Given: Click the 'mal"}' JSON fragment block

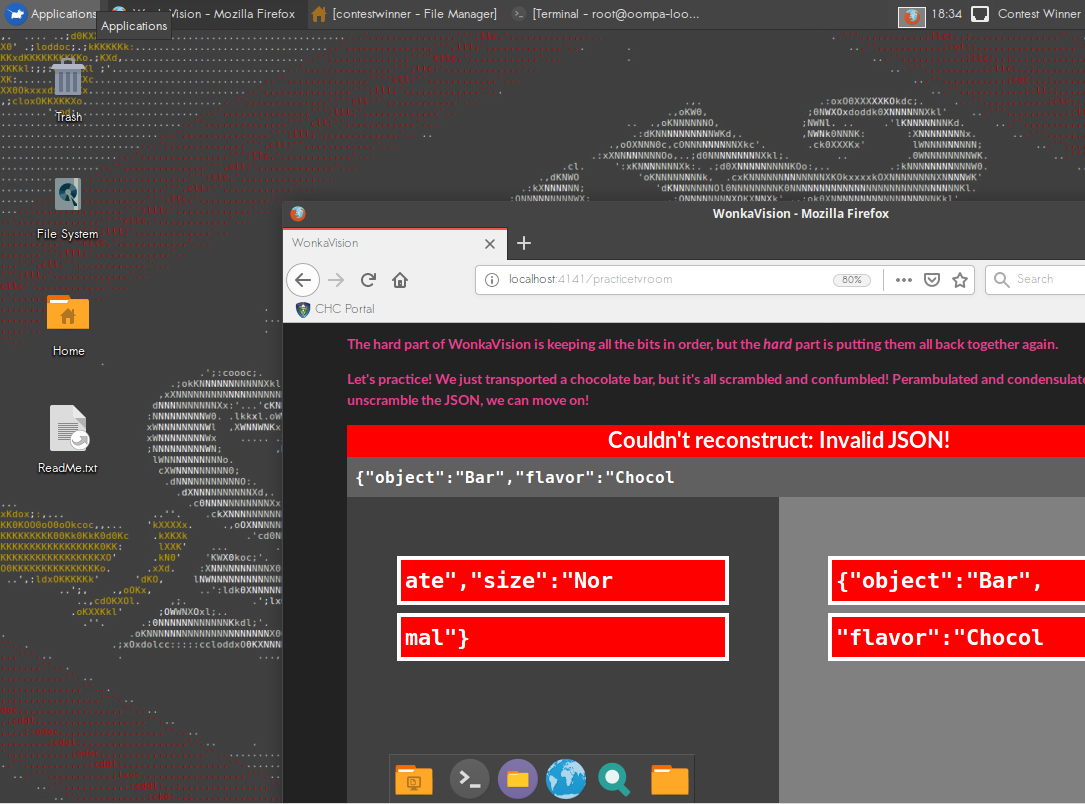Looking at the screenshot, I should [562, 638].
